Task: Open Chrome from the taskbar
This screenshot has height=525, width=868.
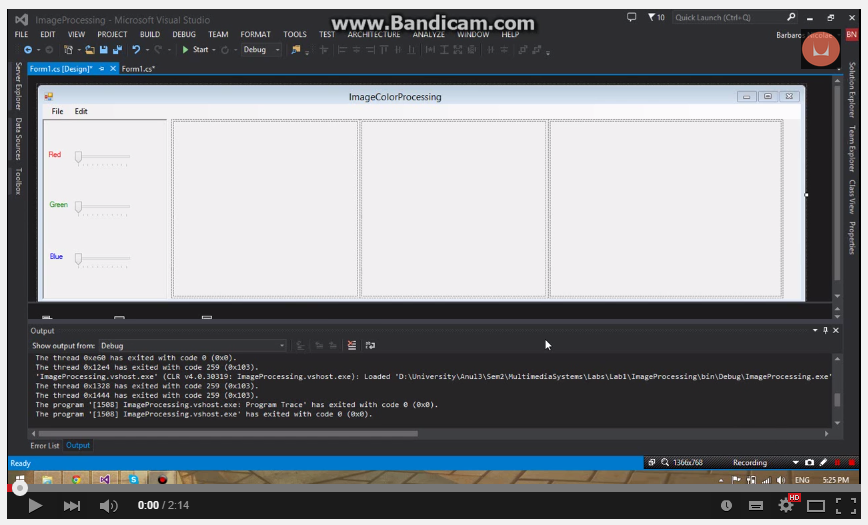Action: [76, 479]
